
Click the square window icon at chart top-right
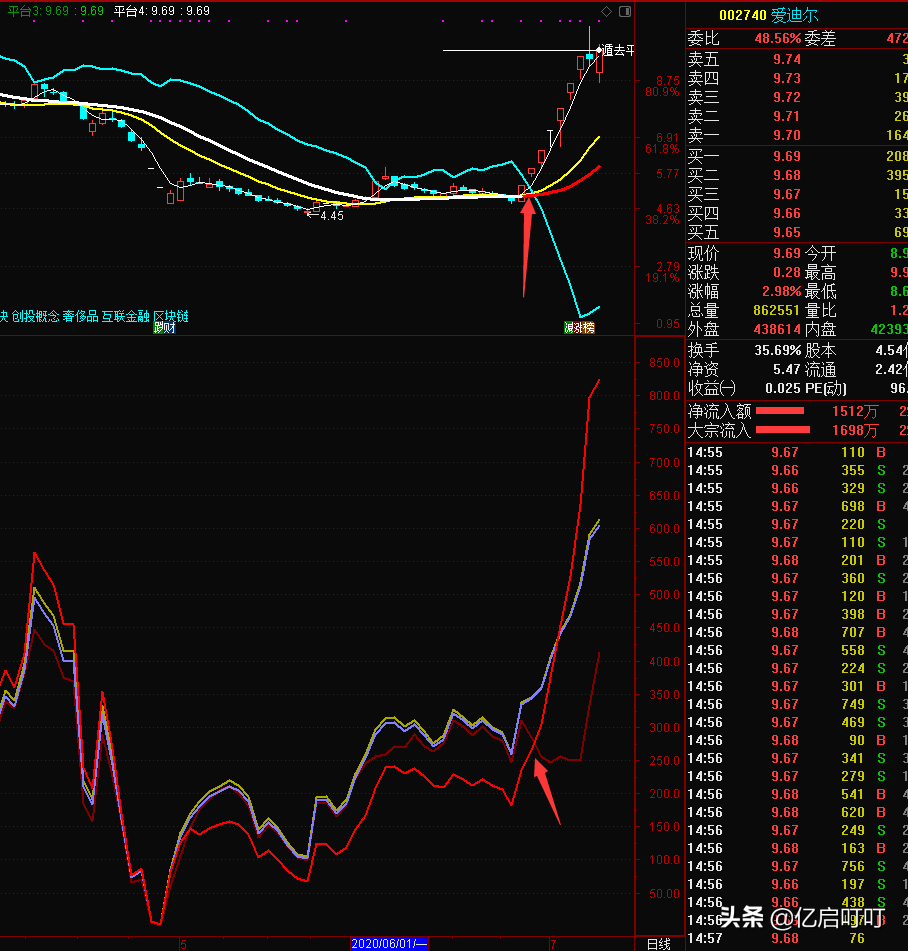pyautogui.click(x=624, y=11)
